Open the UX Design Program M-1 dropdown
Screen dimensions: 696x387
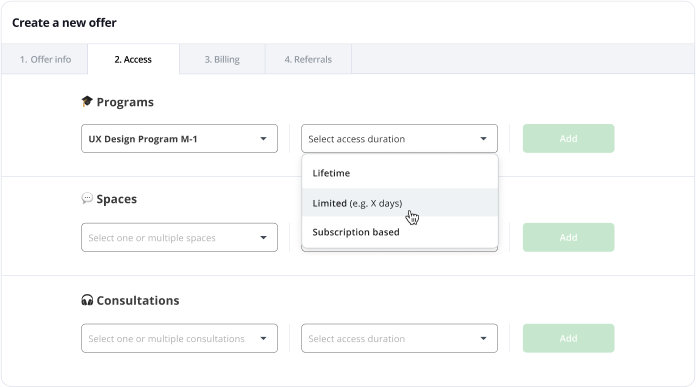click(x=179, y=139)
